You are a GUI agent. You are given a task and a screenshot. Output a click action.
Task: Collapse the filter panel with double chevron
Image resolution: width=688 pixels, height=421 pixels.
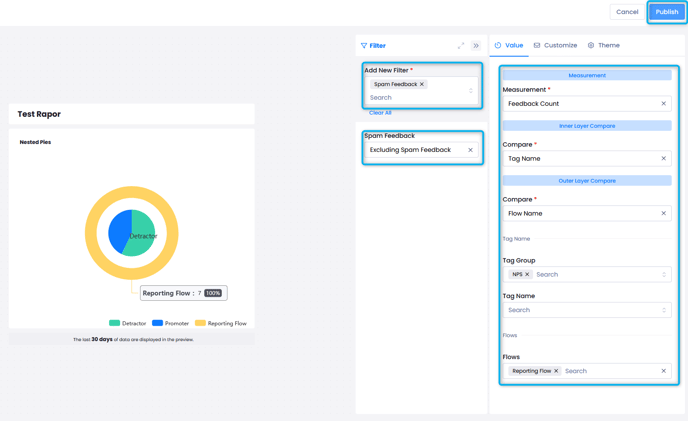(x=476, y=46)
